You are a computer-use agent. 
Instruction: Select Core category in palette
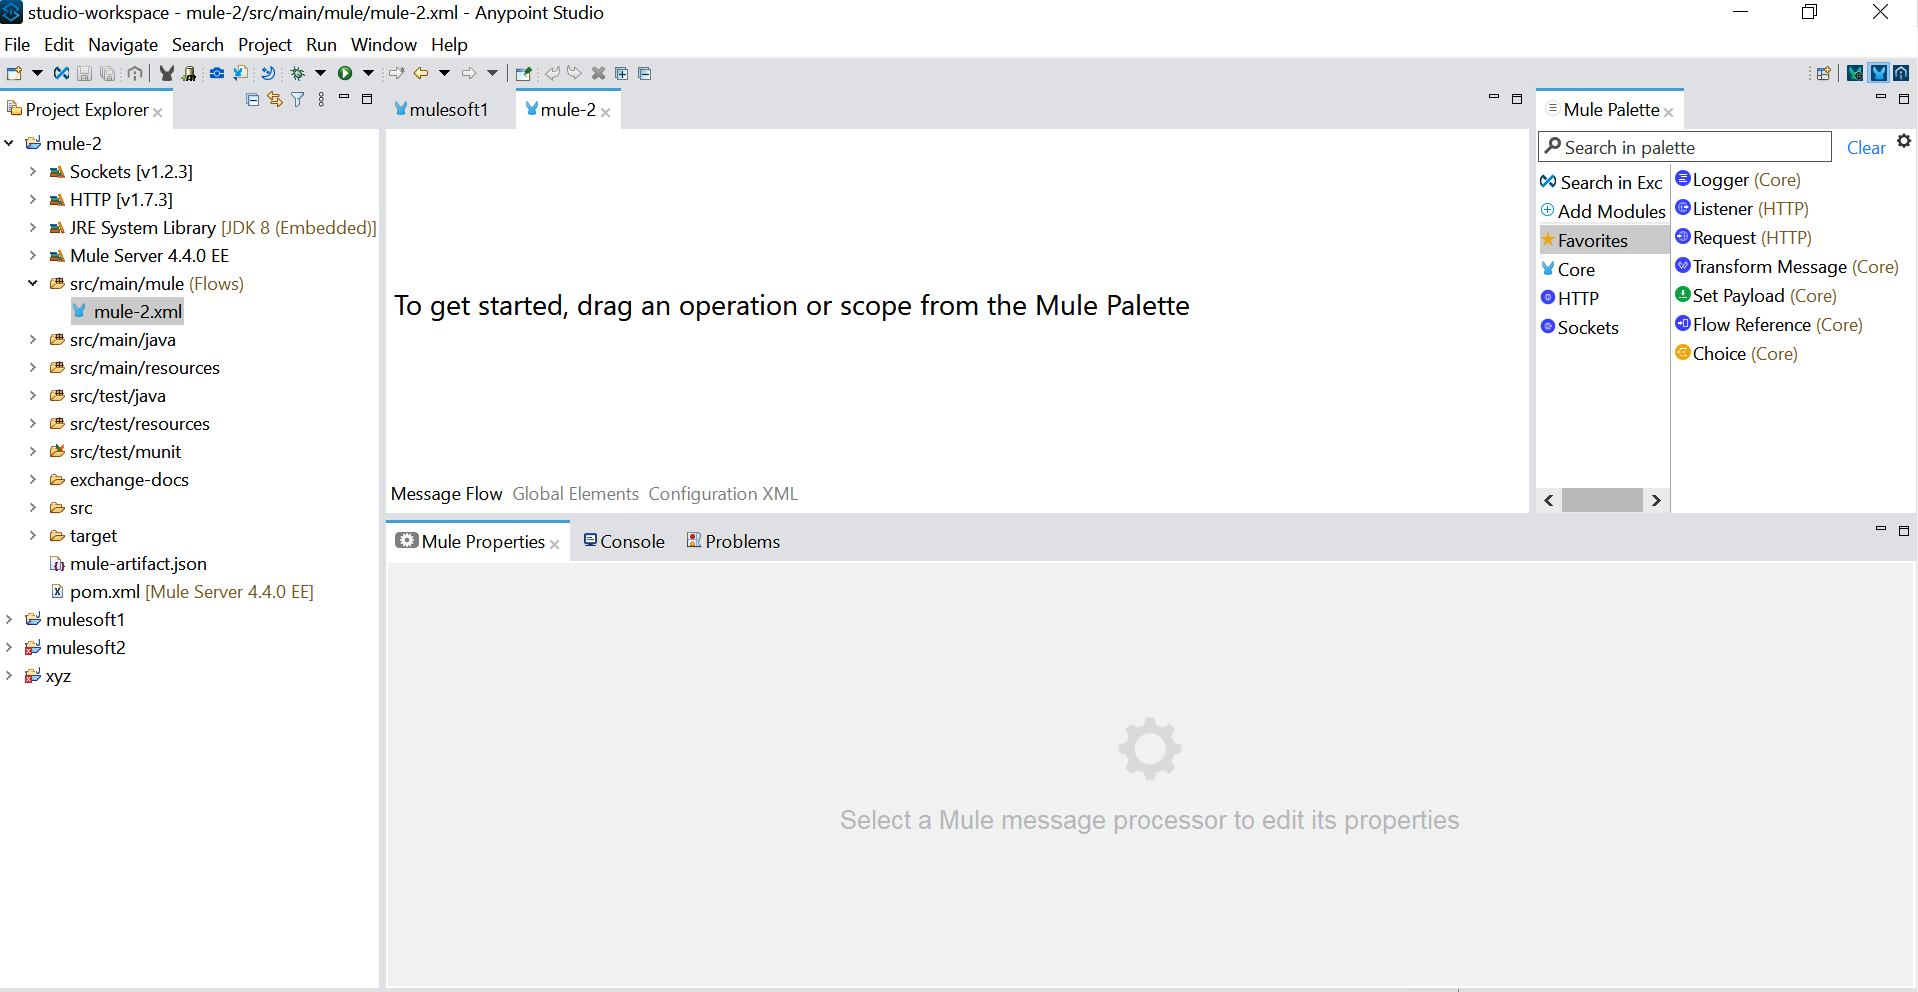(x=1567, y=270)
